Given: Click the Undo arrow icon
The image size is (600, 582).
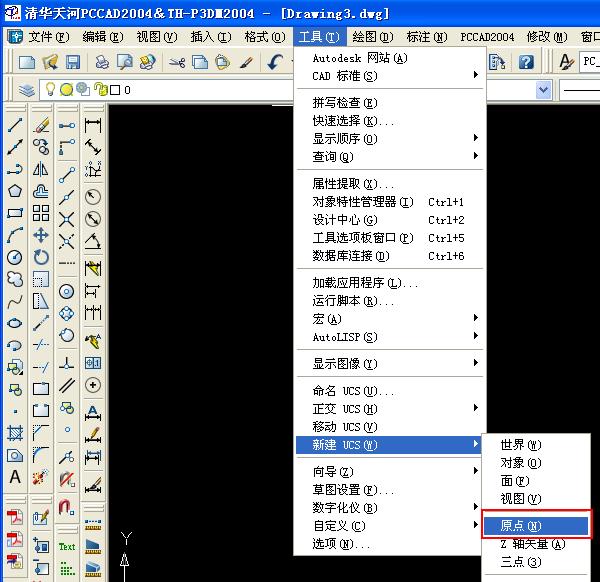Looking at the screenshot, I should 275,62.
